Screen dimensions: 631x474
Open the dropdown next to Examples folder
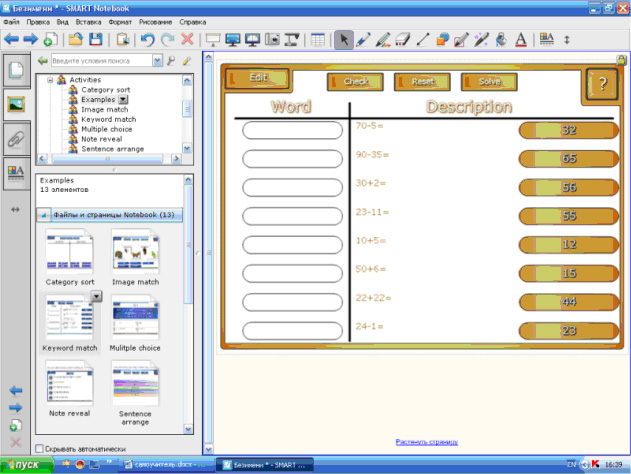click(x=123, y=100)
